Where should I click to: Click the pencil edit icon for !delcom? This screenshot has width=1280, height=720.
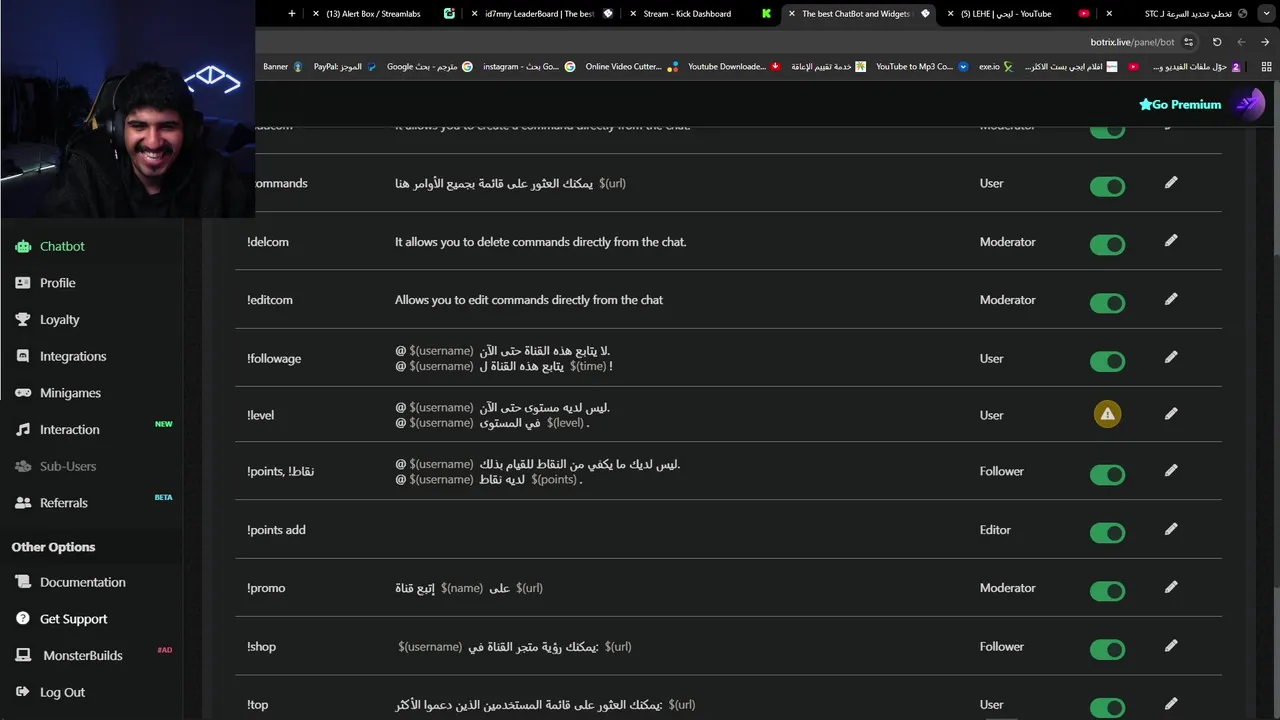point(1171,241)
